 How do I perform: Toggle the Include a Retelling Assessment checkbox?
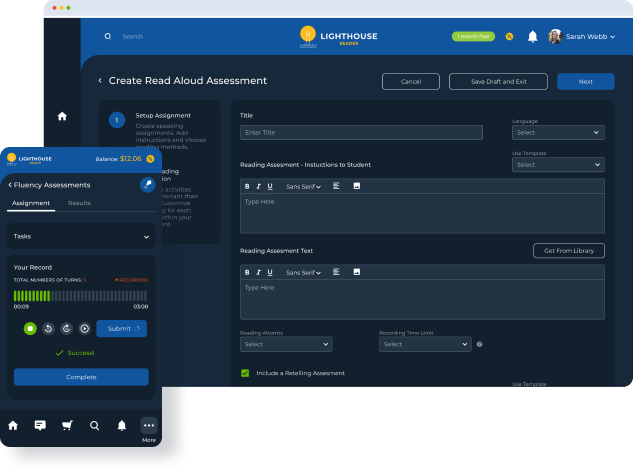pyautogui.click(x=245, y=373)
